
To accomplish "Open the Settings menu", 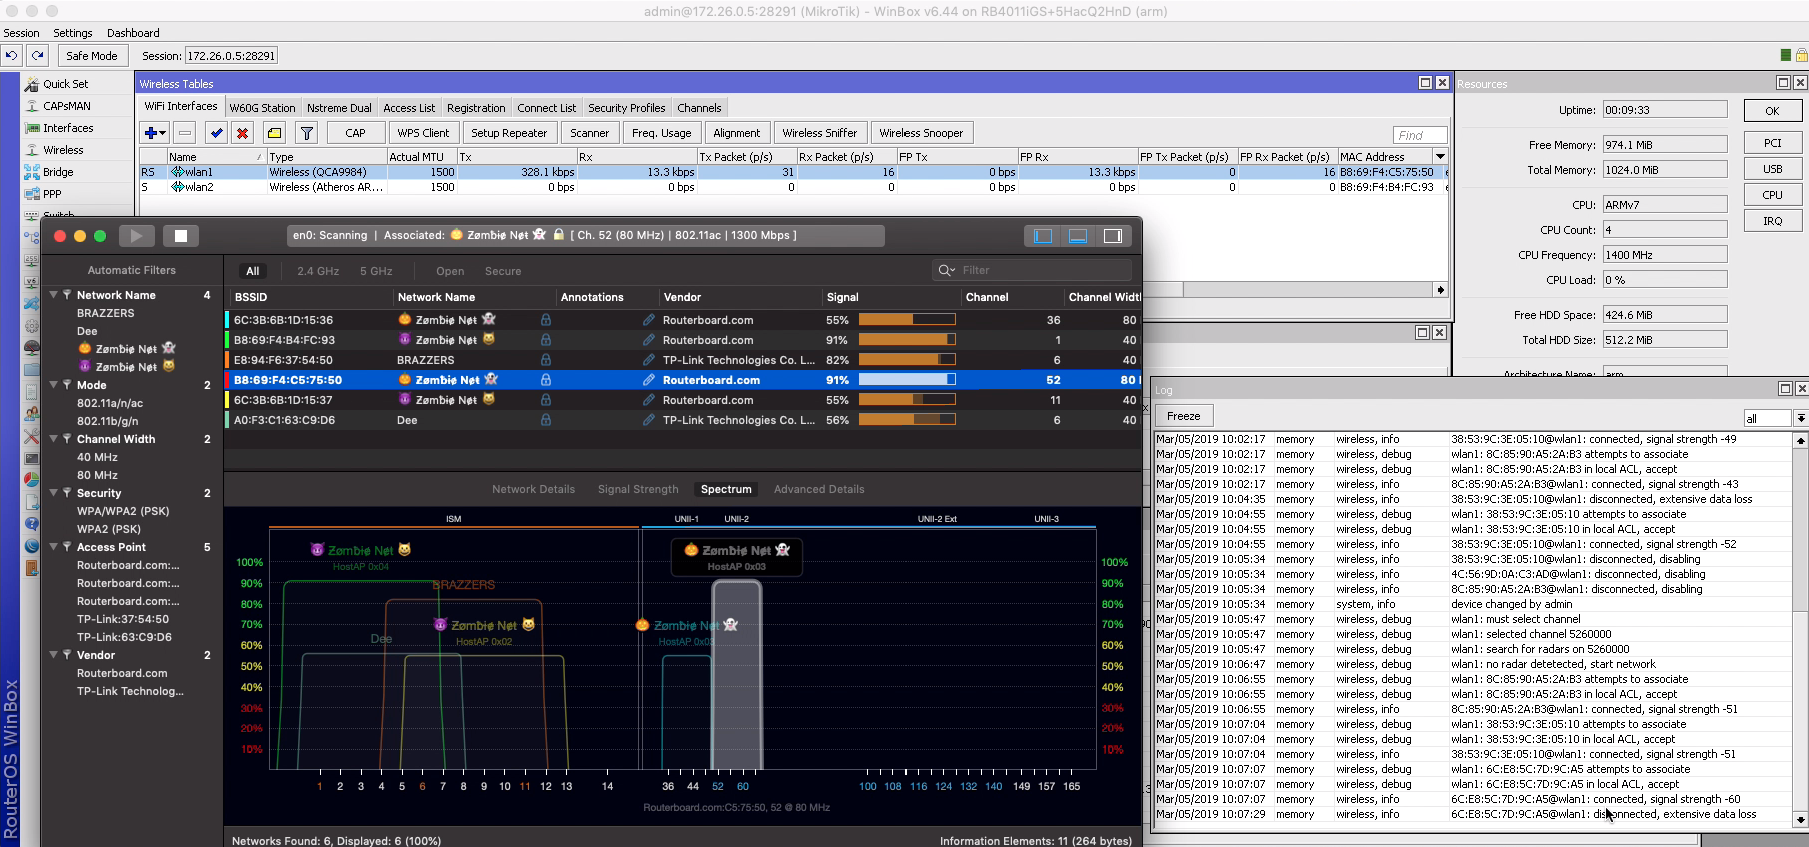I will [x=73, y=33].
